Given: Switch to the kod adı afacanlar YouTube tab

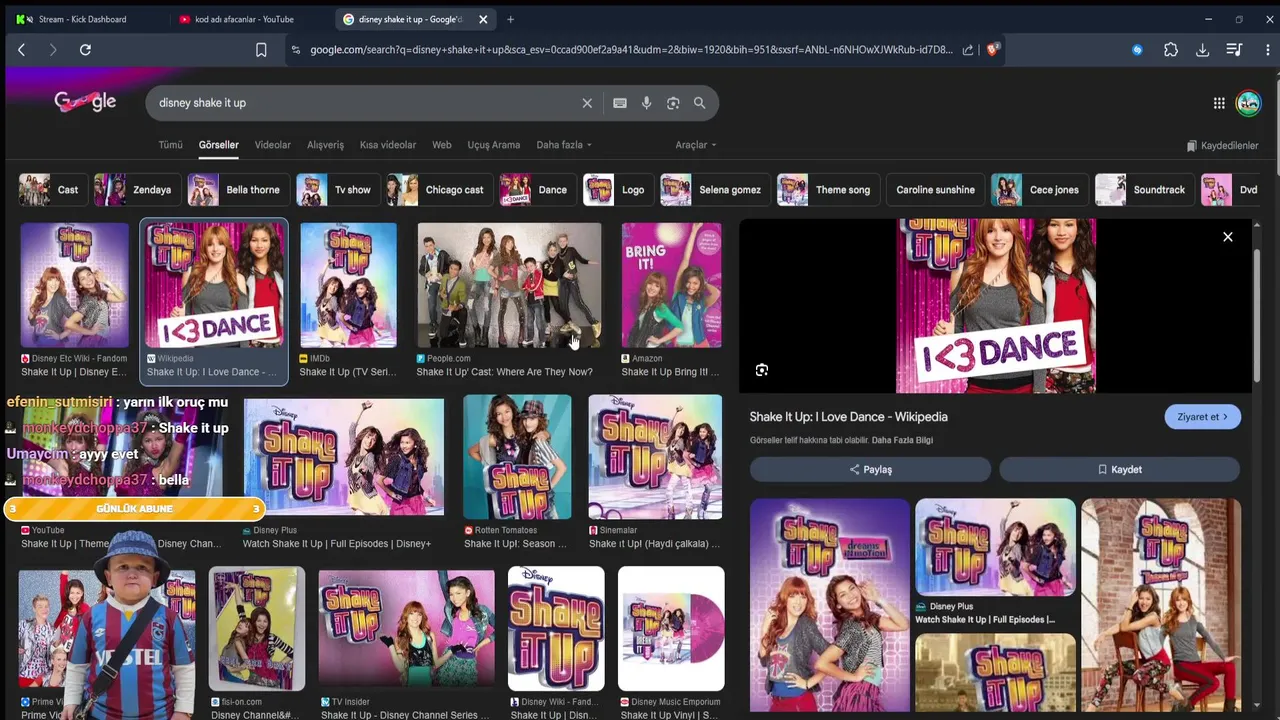Looking at the screenshot, I should coord(247,19).
